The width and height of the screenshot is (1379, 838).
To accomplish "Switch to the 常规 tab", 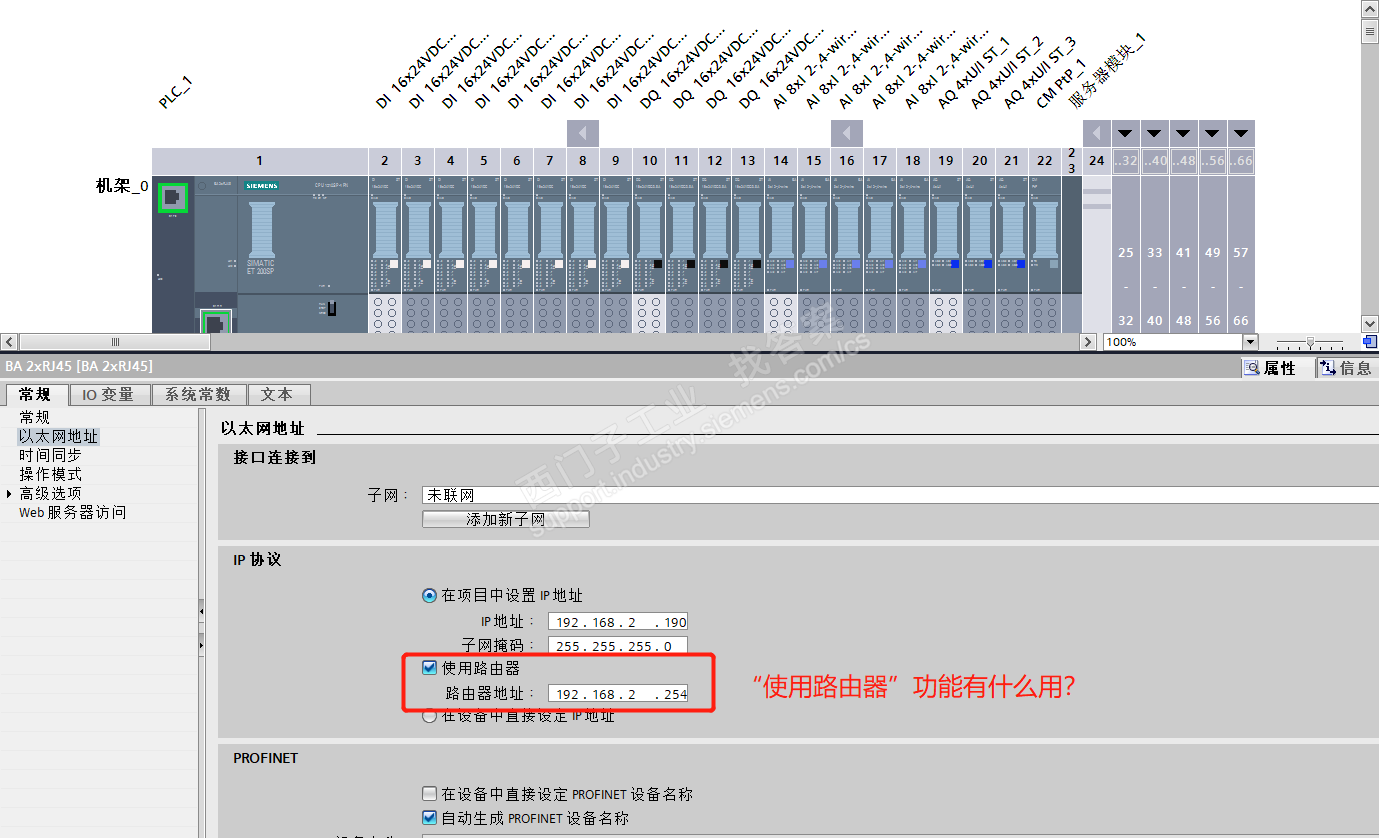I will pos(36,395).
